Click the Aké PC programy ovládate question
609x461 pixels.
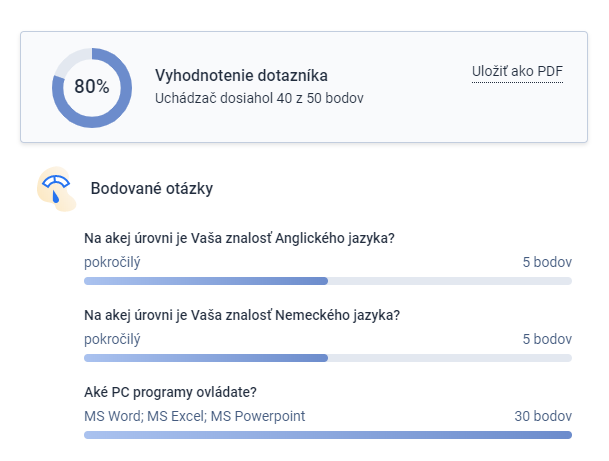click(170, 392)
